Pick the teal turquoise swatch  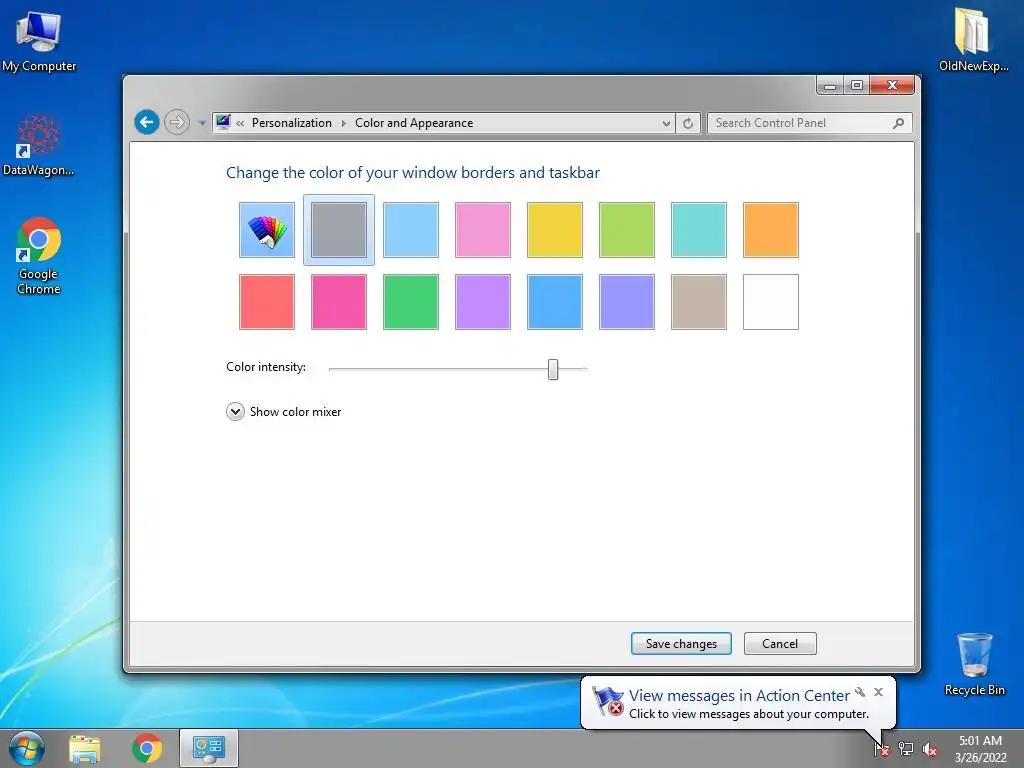699,230
